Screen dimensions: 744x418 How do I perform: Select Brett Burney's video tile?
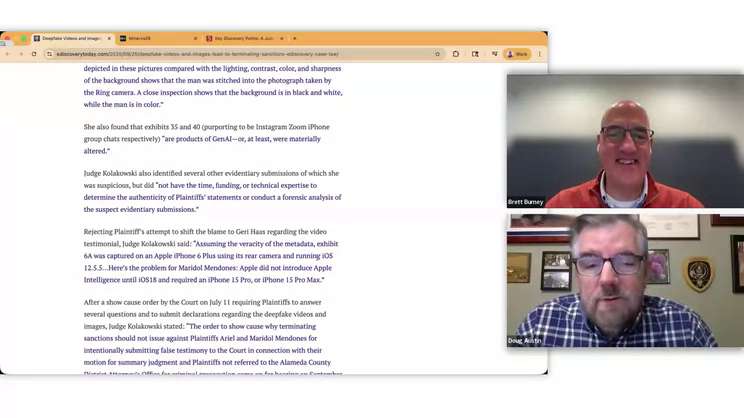625,141
